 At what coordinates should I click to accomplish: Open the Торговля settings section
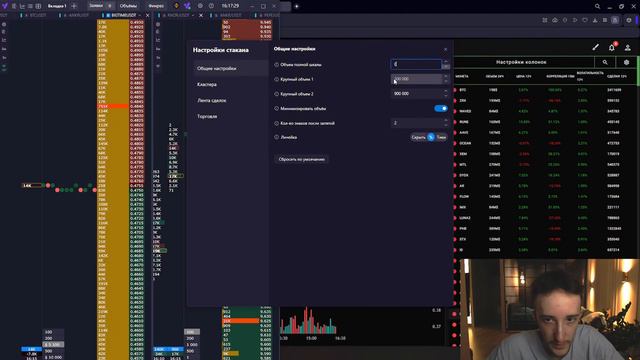click(207, 116)
